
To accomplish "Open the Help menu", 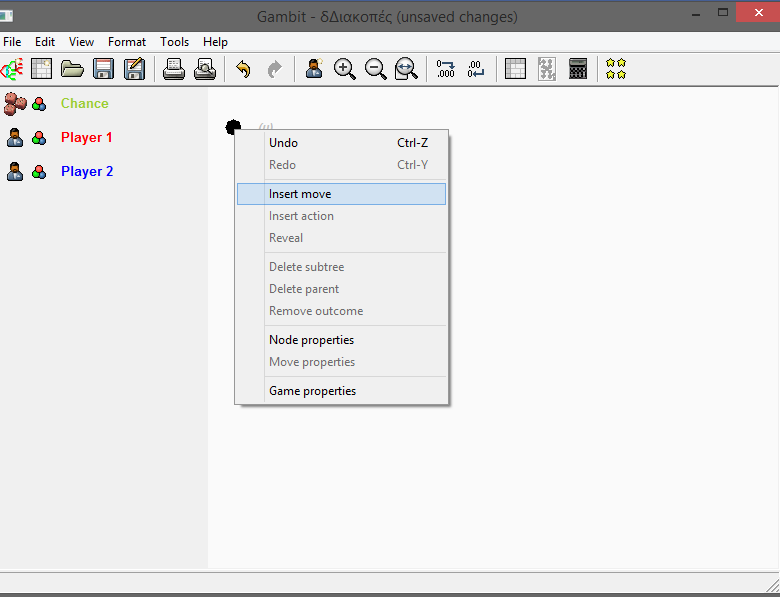I will tap(215, 42).
